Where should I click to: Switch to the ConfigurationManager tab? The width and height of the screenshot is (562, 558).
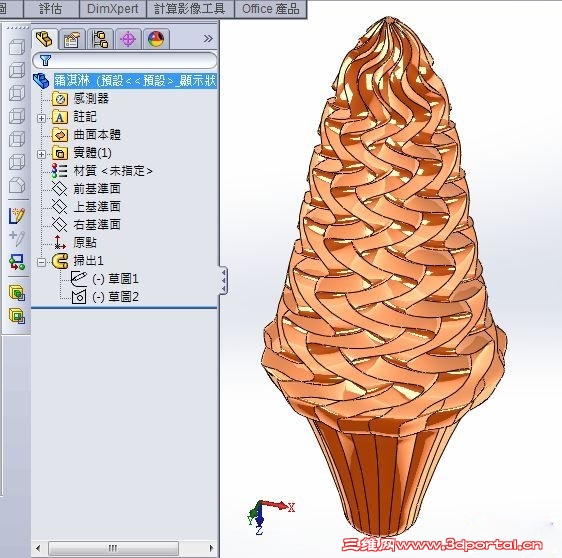pyautogui.click(x=100, y=39)
